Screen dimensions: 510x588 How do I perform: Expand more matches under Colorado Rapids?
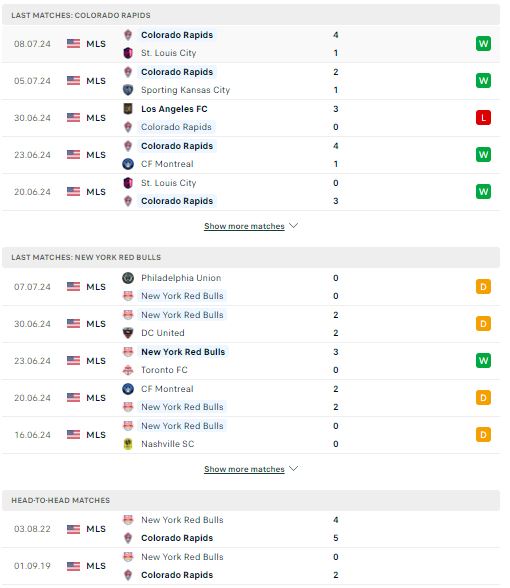[x=244, y=226]
